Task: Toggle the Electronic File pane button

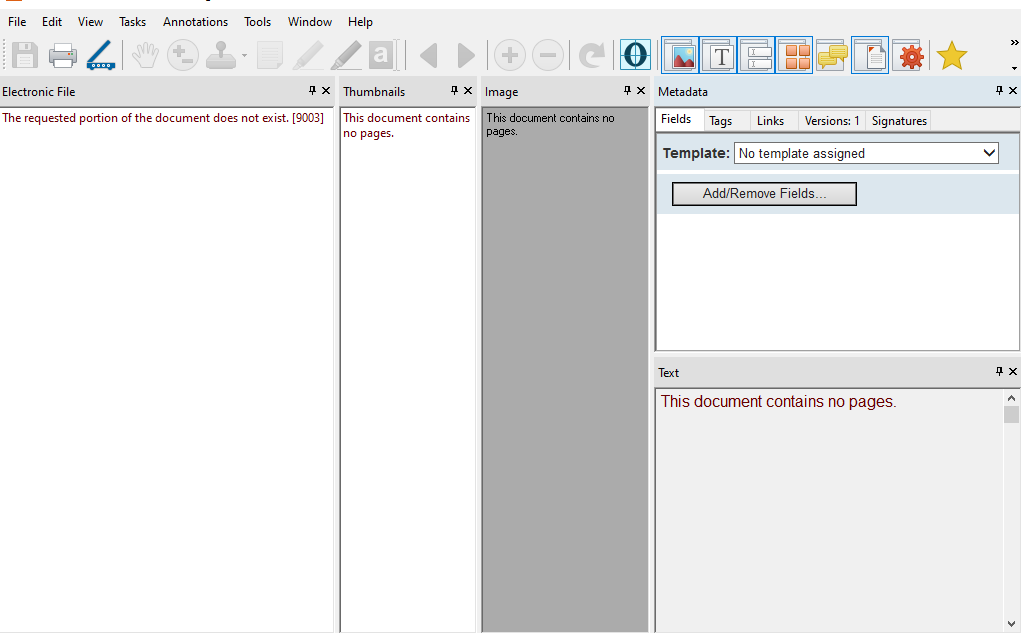Action: (x=870, y=56)
